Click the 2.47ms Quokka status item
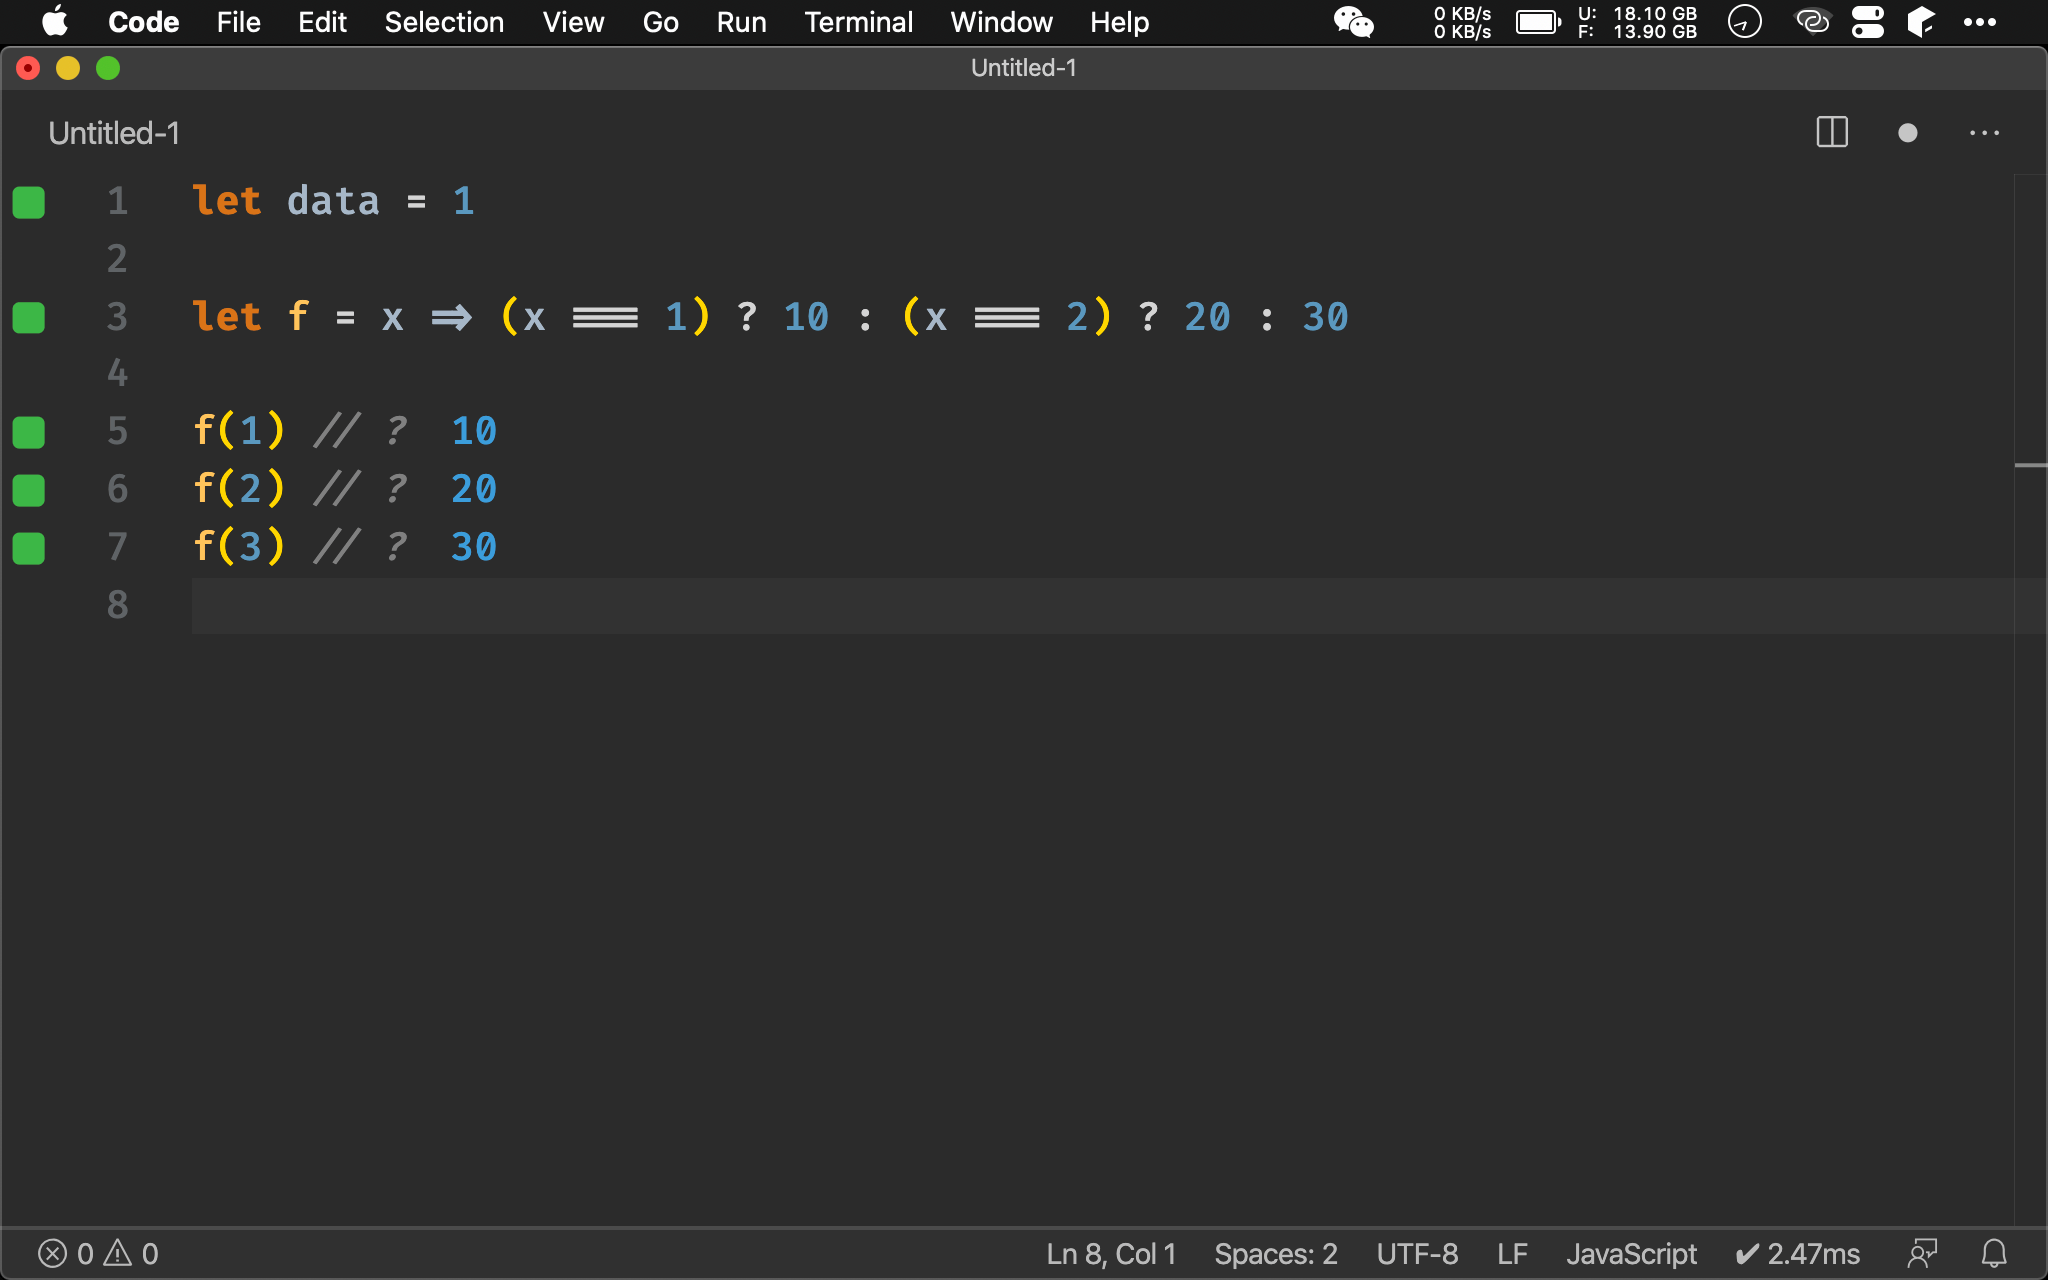The image size is (2048, 1280). pos(1797,1254)
